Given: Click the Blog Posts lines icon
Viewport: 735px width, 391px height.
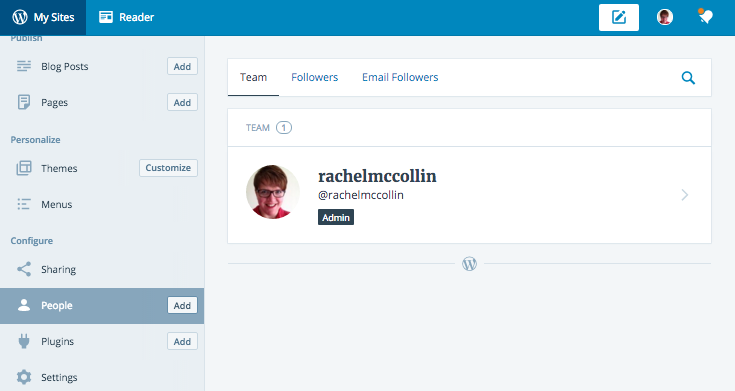Looking at the screenshot, I should 24,66.
